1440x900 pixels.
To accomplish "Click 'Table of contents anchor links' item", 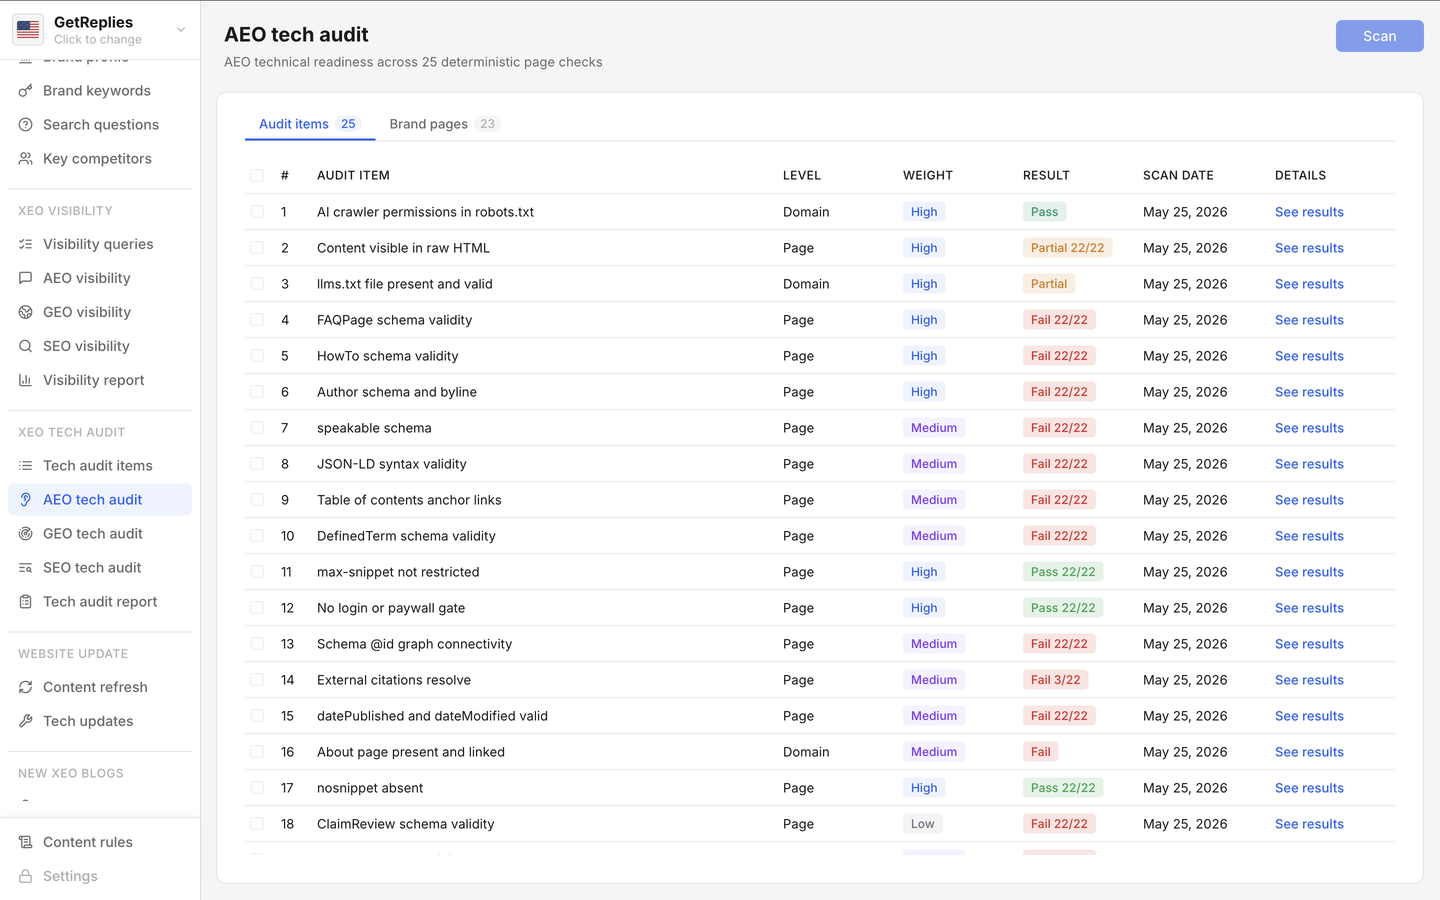I will coord(409,500).
